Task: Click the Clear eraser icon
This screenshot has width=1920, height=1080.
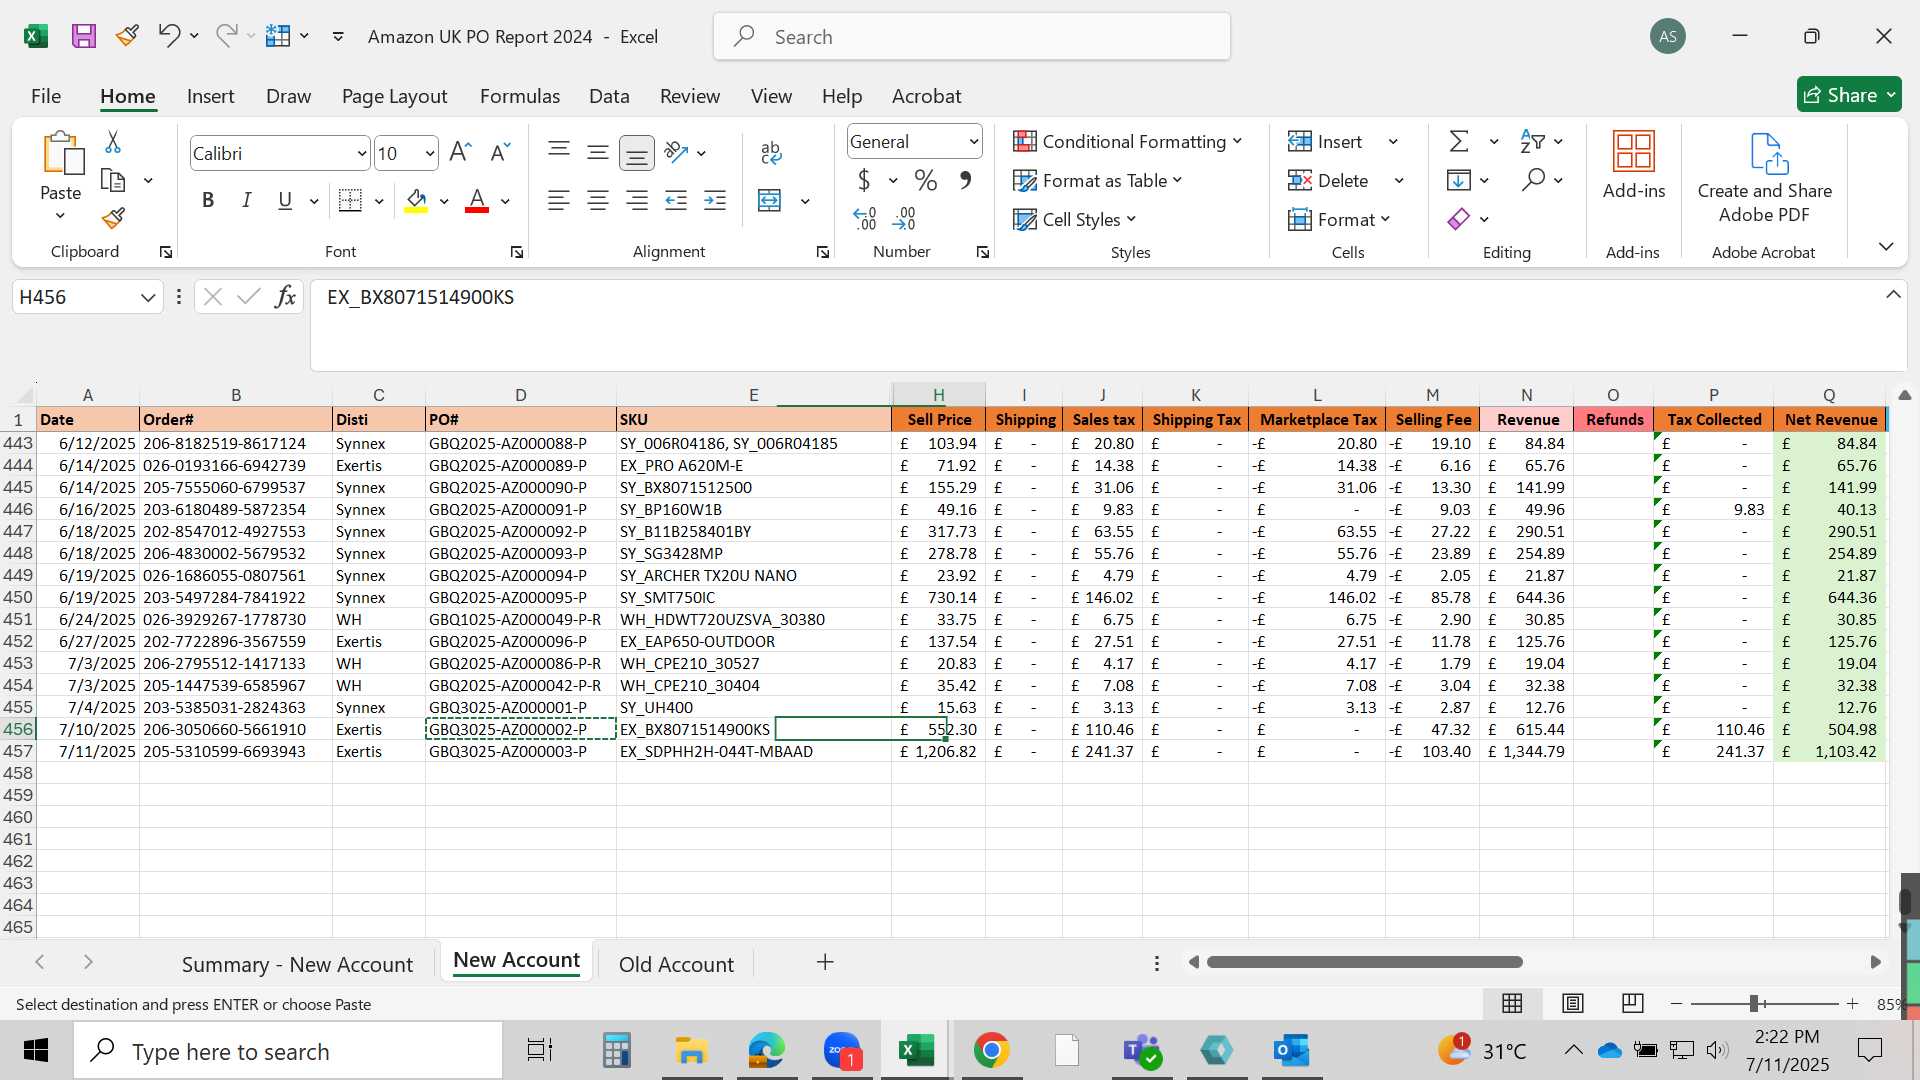Action: 1459,219
